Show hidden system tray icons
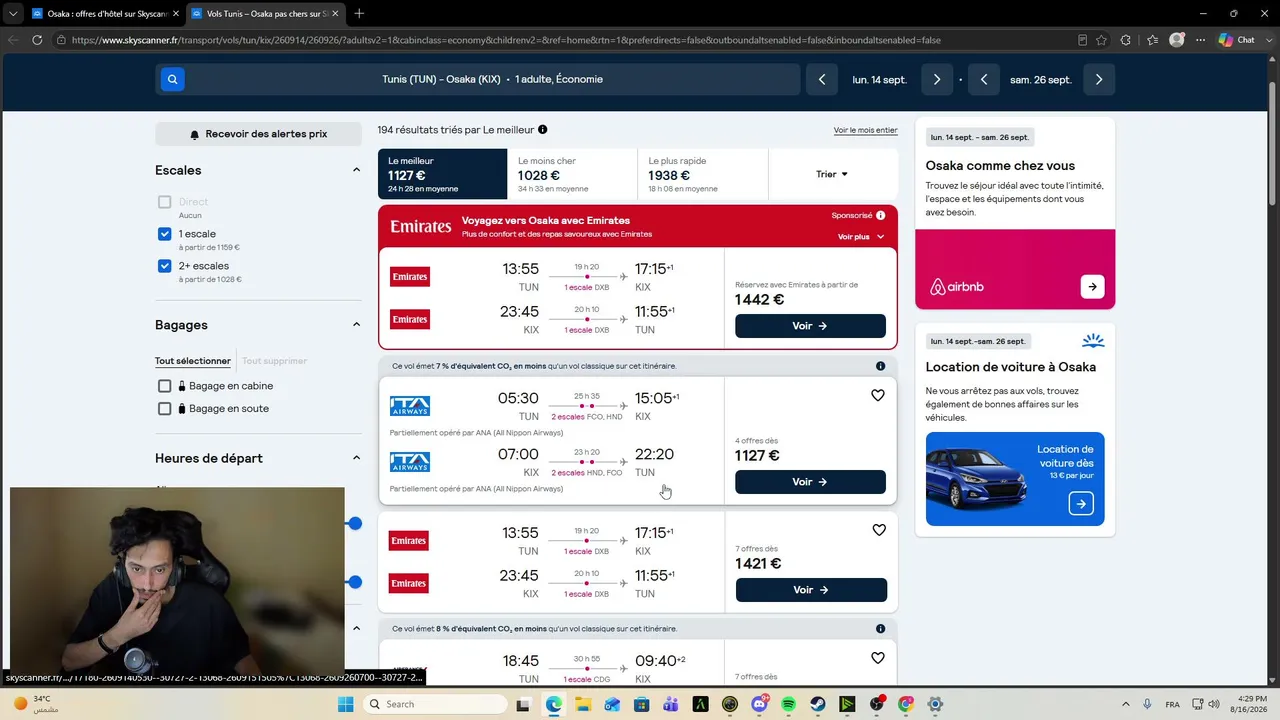 pyautogui.click(x=1127, y=704)
